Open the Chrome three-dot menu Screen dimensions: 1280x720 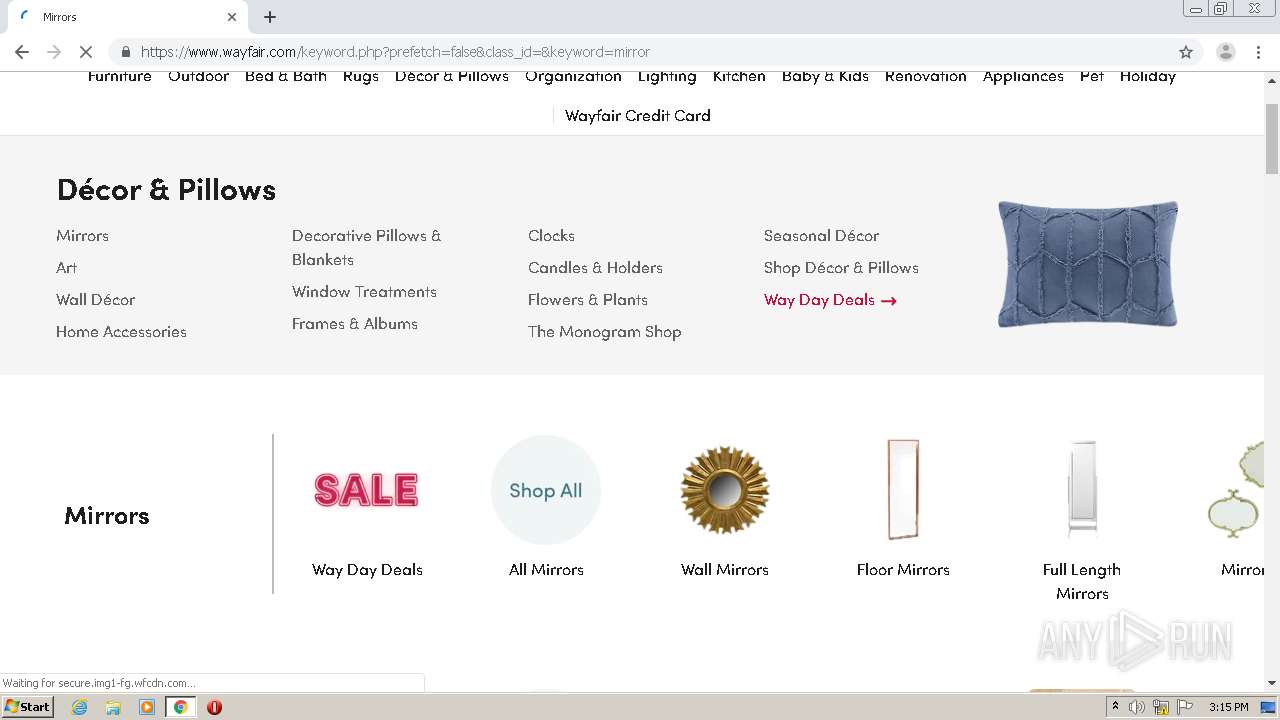(1258, 52)
